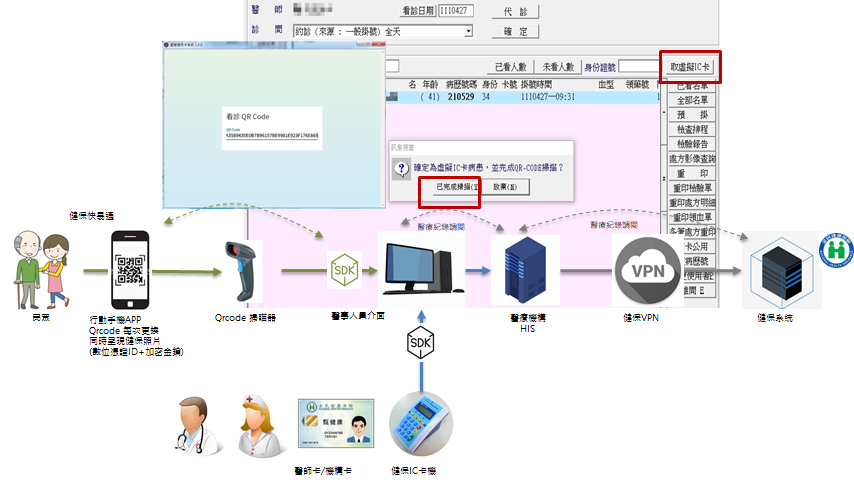Confirm with the 已完成掃描 dialog button
The width and height of the screenshot is (854, 490).
pyautogui.click(x=456, y=187)
